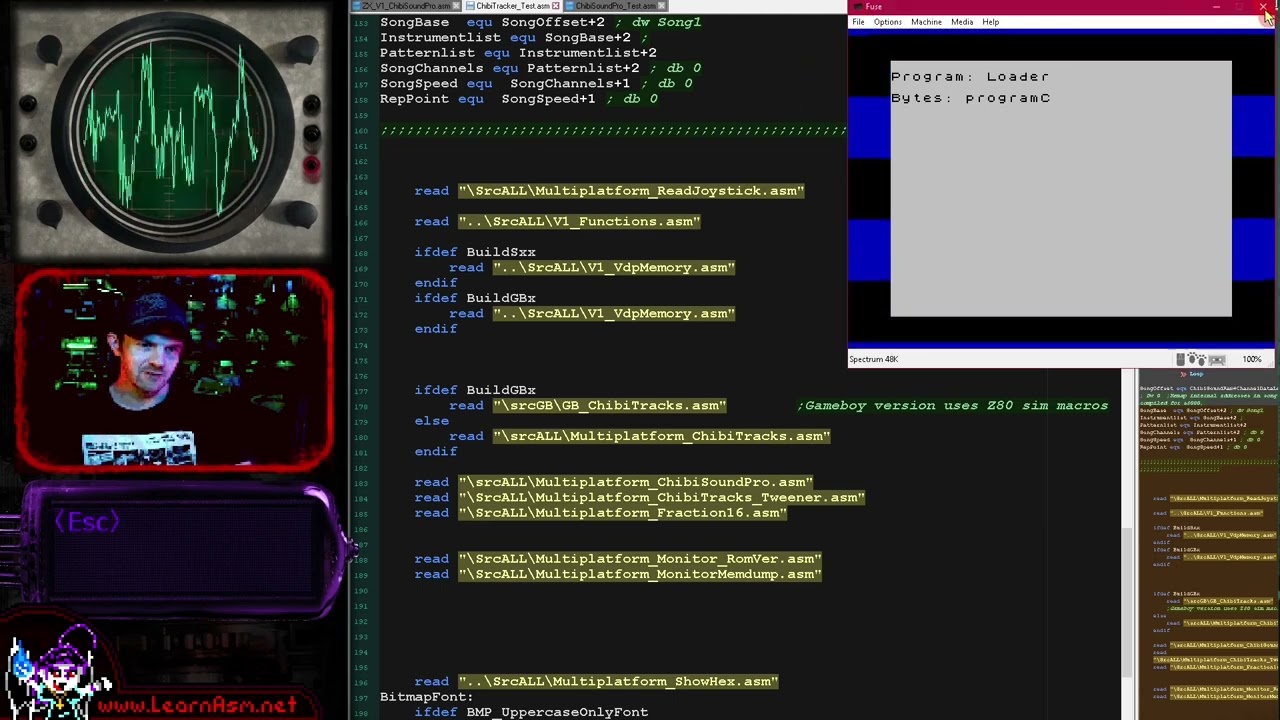
Task: Switch to the ZX_V1_ChibiSoundPro.asm tab
Action: (x=405, y=5)
